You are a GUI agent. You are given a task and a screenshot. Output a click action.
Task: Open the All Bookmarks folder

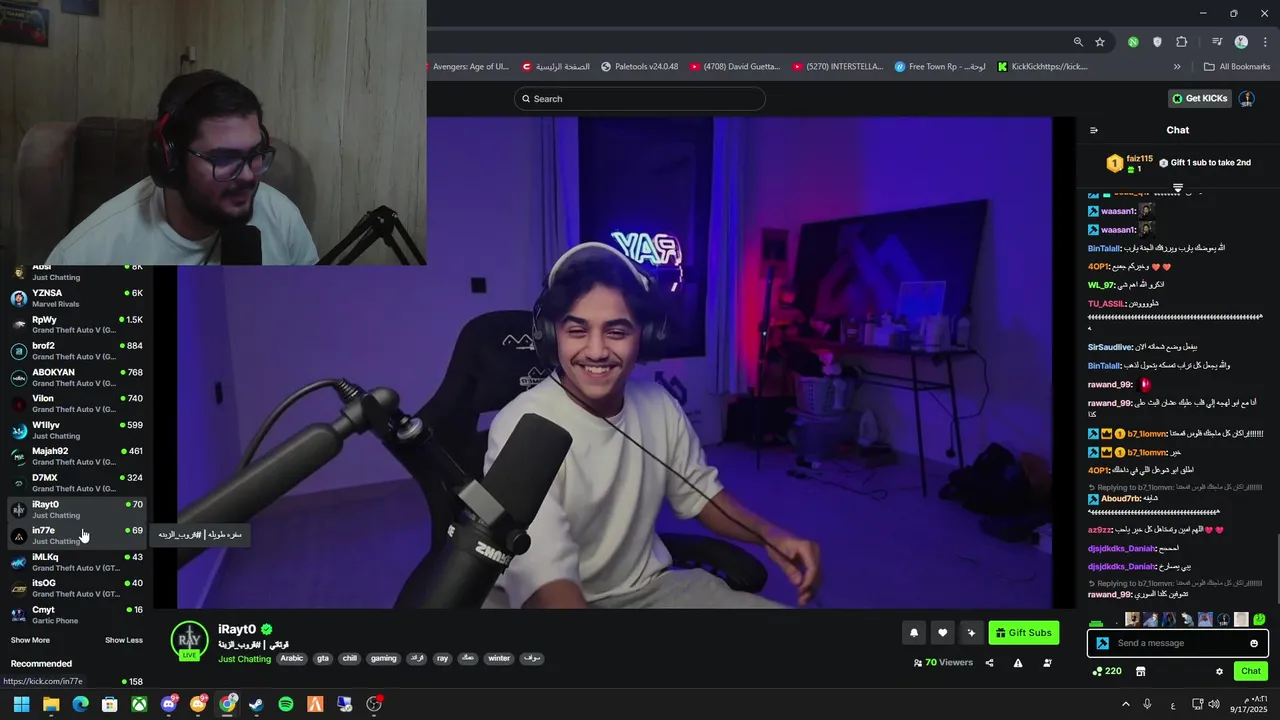point(1237,67)
